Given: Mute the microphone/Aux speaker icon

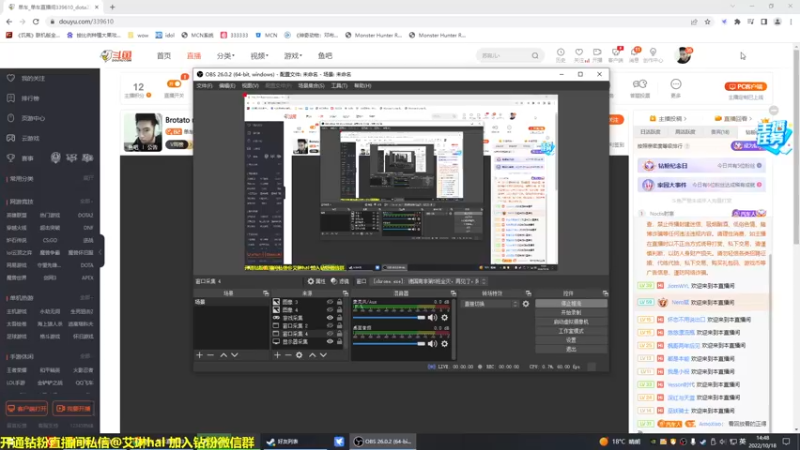Looking at the screenshot, I should pyautogui.click(x=433, y=318).
